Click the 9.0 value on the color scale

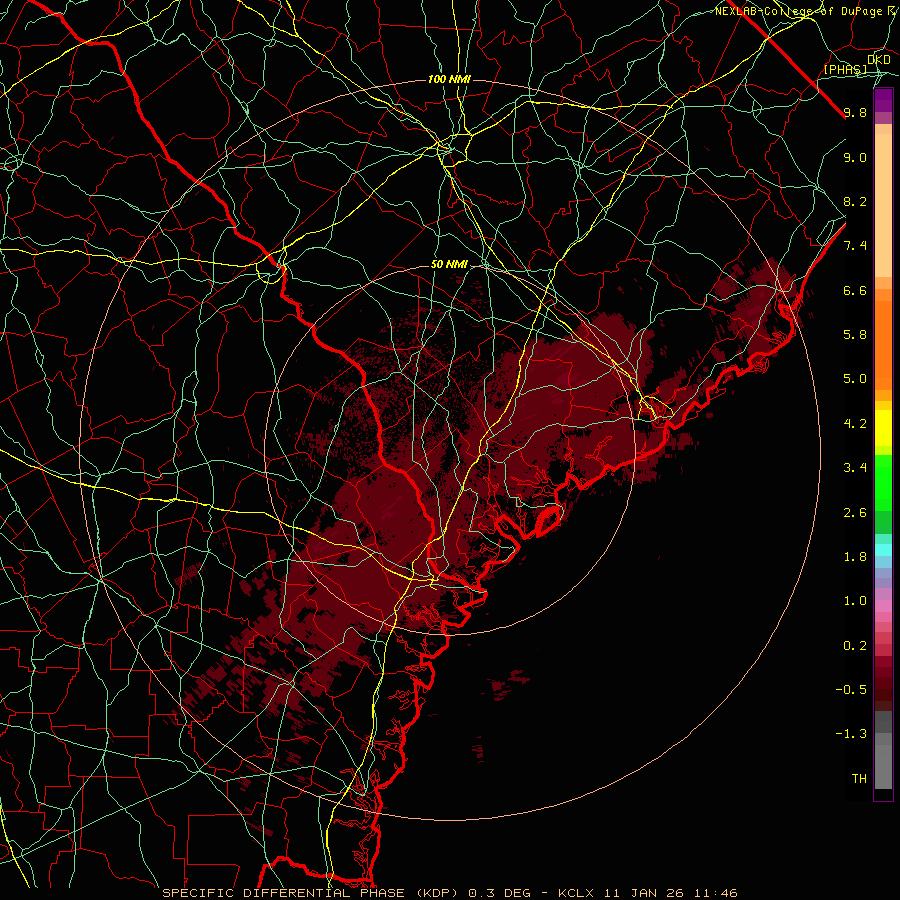tap(855, 158)
